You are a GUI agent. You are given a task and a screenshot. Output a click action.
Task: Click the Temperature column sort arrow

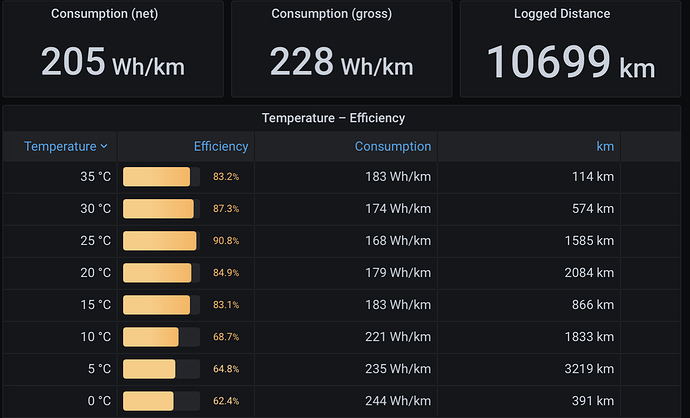pyautogui.click(x=104, y=146)
